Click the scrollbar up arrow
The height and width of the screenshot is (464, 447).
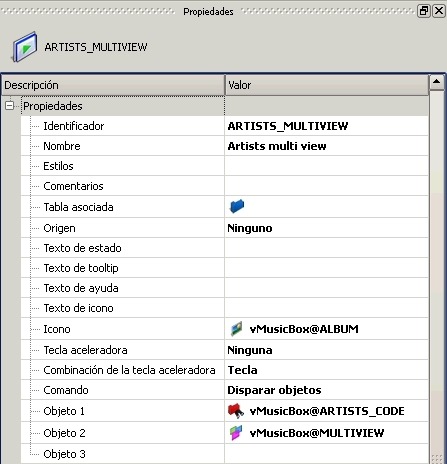coord(437,82)
